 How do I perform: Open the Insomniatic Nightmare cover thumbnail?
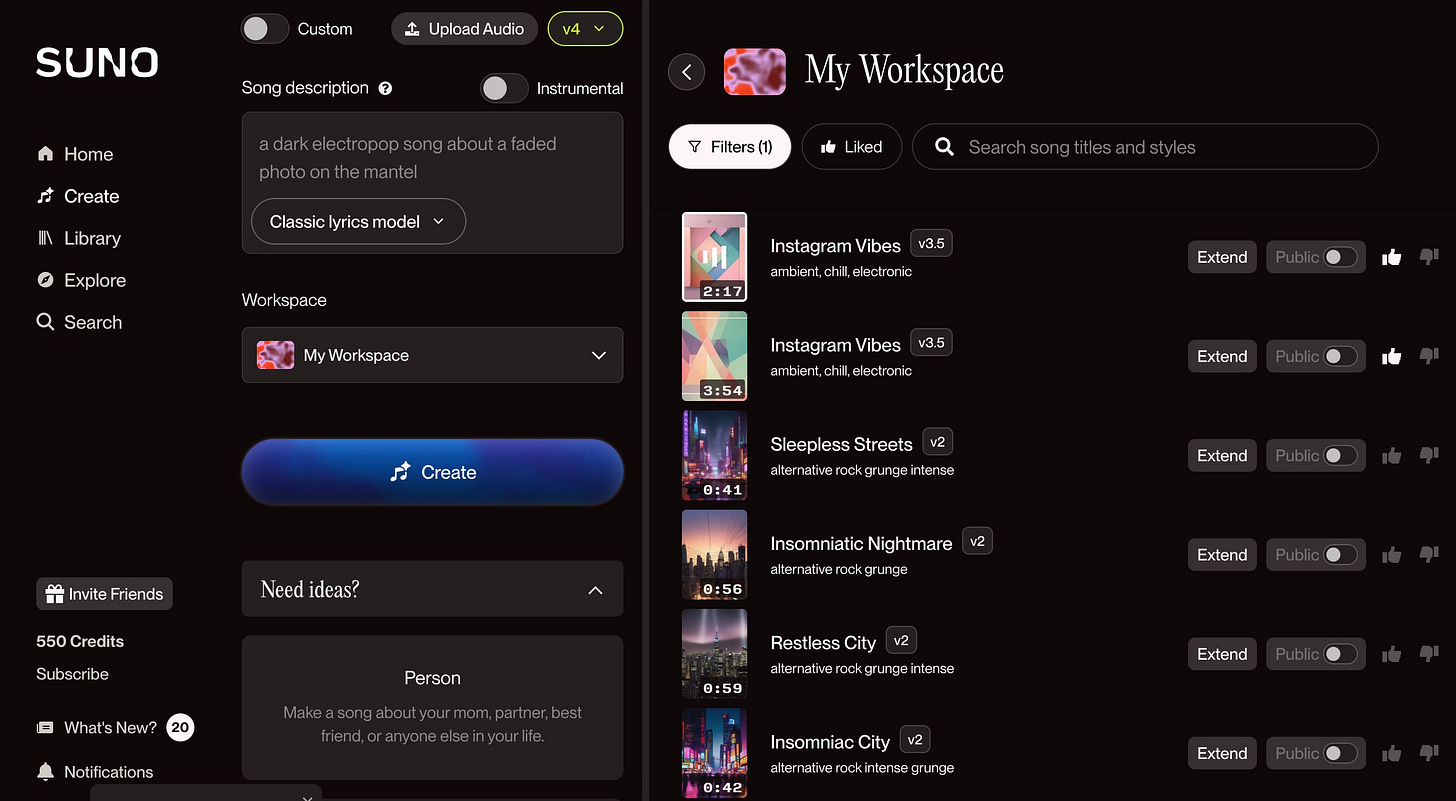714,554
